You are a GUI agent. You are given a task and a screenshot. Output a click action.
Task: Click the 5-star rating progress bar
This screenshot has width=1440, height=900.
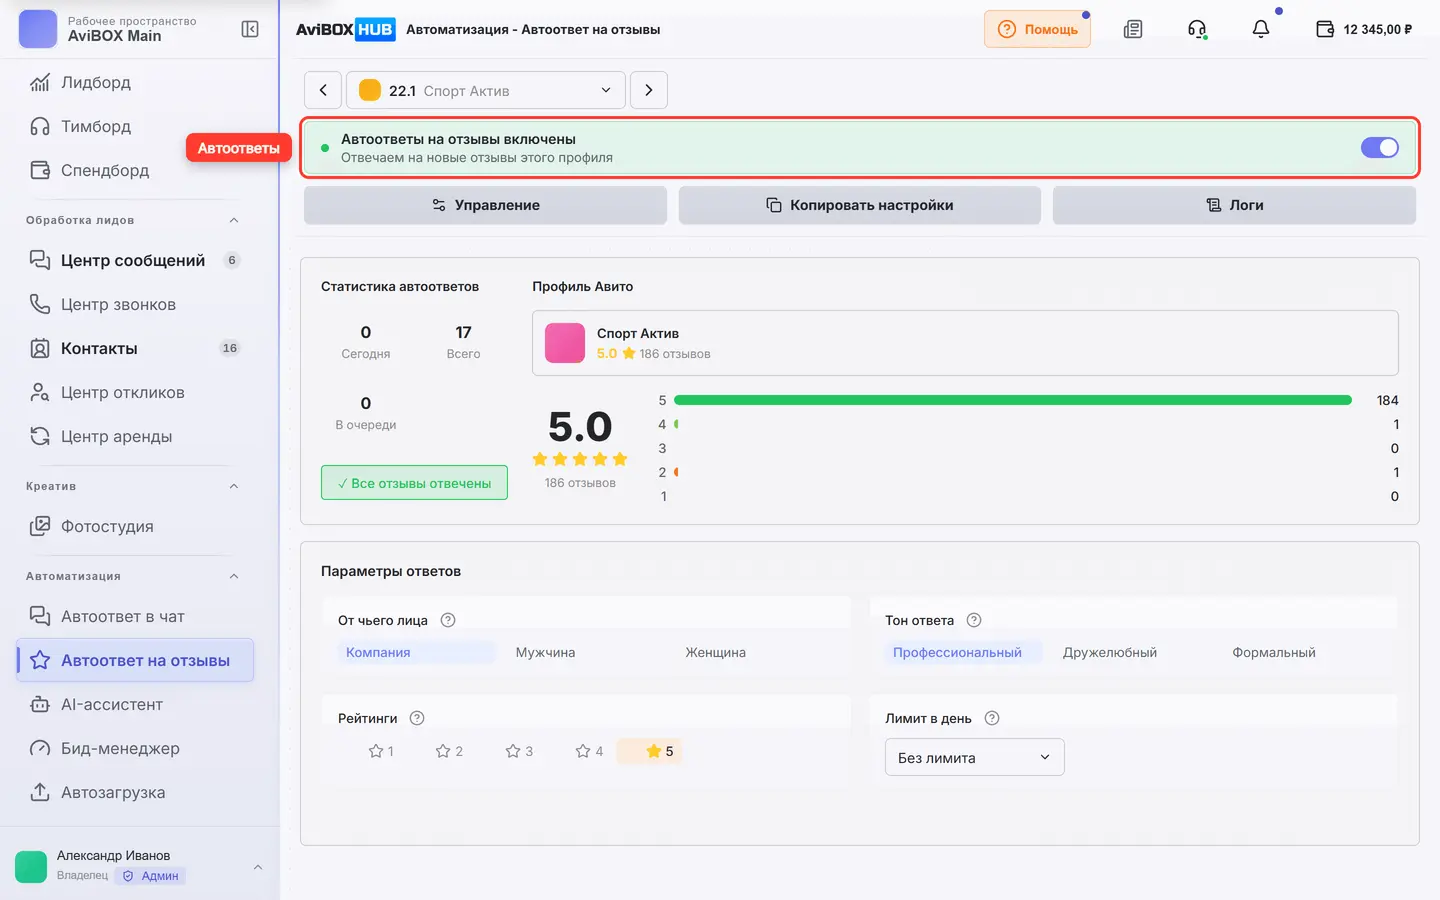click(1013, 400)
